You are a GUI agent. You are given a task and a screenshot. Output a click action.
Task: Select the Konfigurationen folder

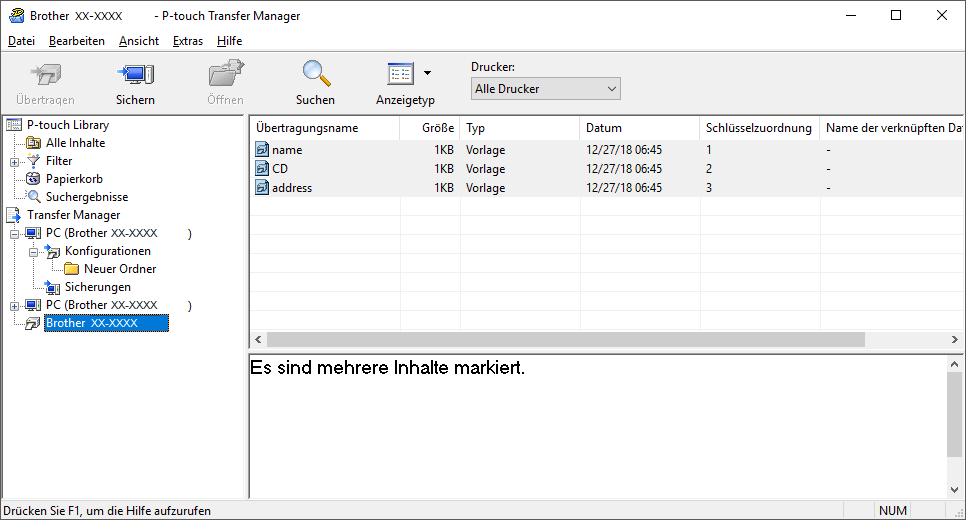point(108,251)
